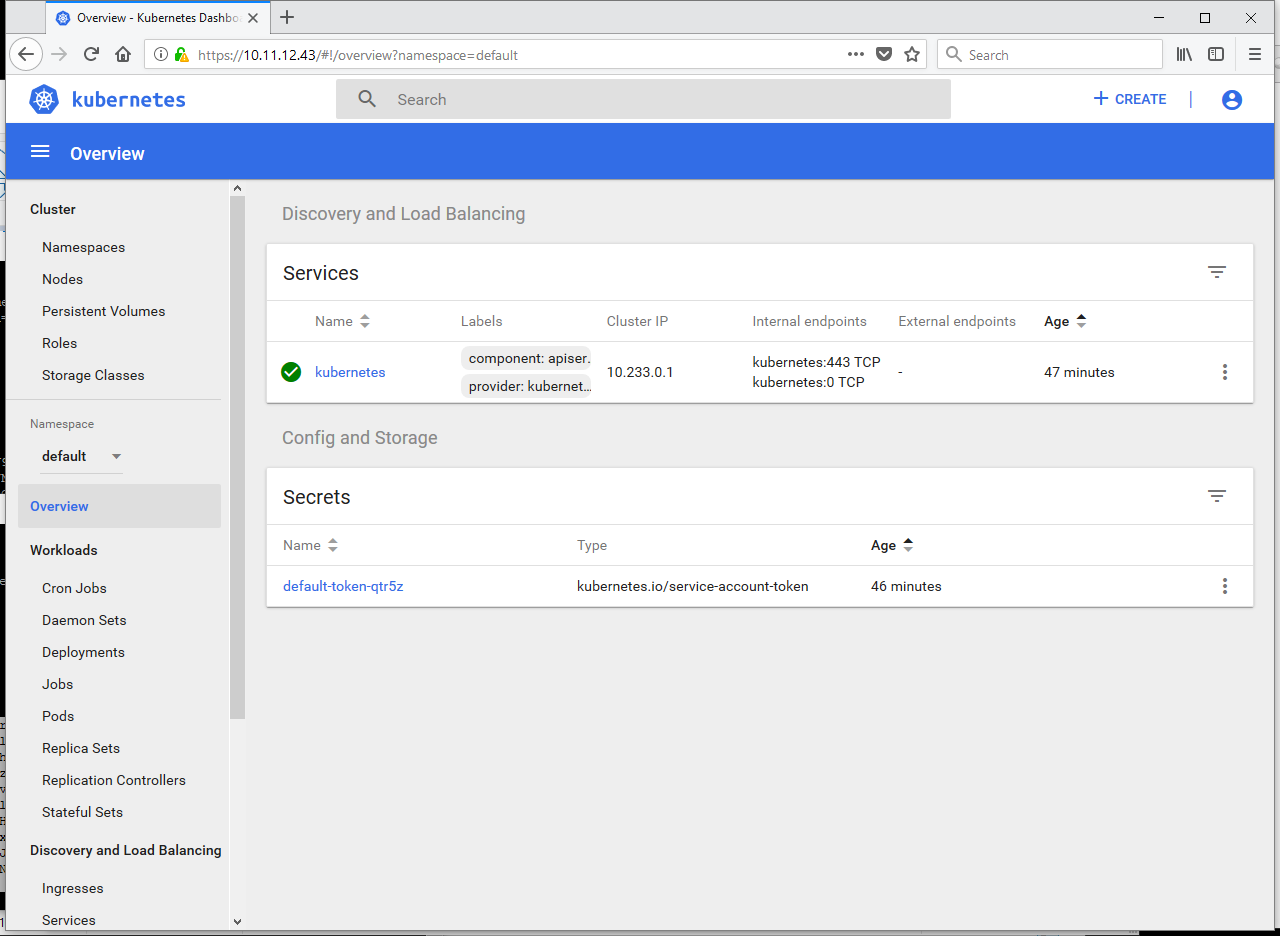Close the Kubernetes Dashboard tab
1280x936 pixels.
(x=251, y=18)
